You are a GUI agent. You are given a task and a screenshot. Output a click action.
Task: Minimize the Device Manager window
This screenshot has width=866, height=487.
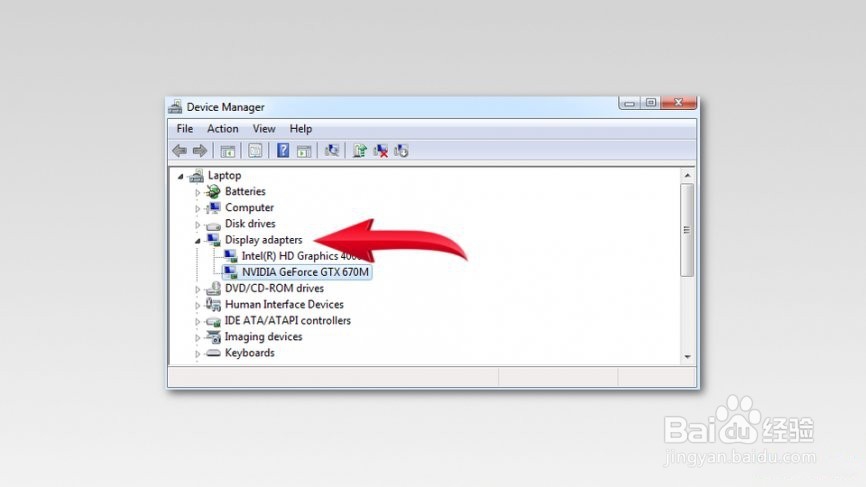(630, 103)
